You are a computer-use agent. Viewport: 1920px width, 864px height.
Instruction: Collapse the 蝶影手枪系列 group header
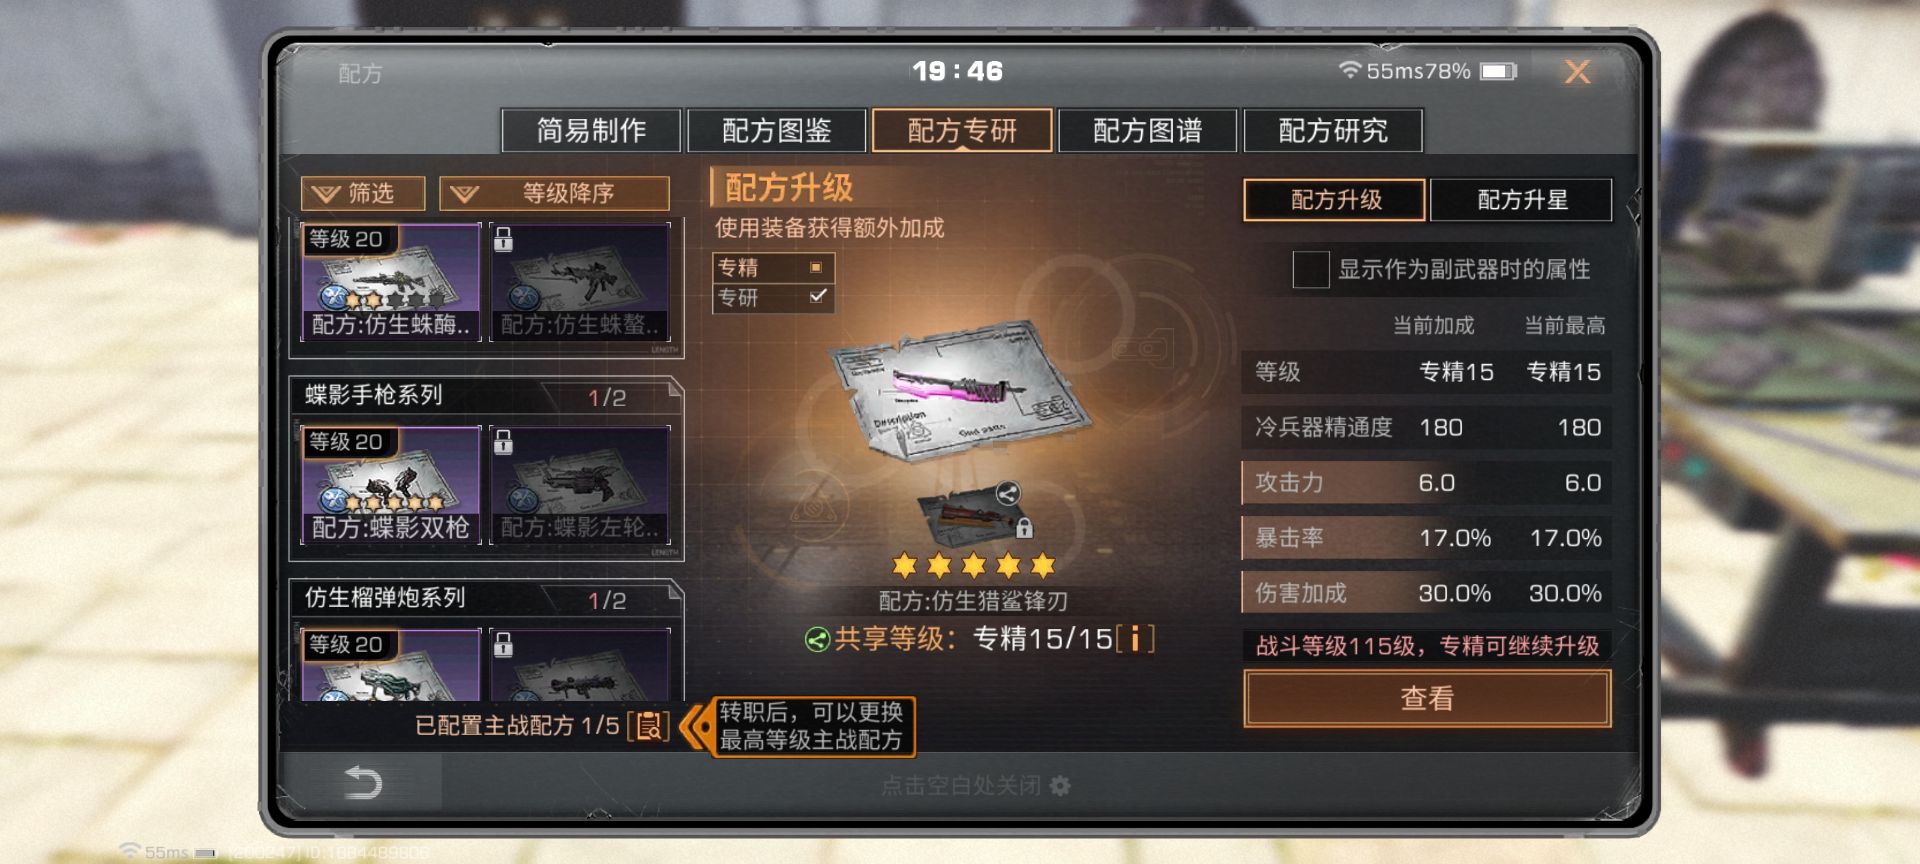[x=486, y=396]
